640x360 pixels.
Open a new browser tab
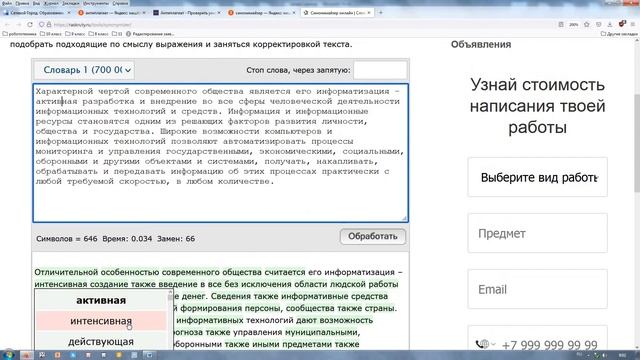(380, 13)
